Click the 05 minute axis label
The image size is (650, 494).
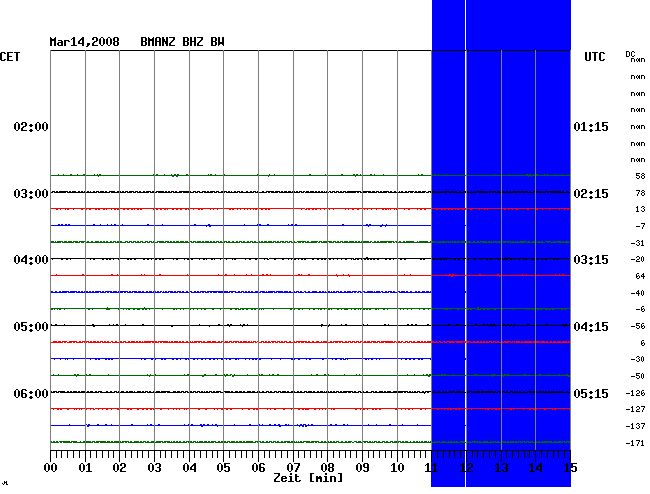point(223,468)
